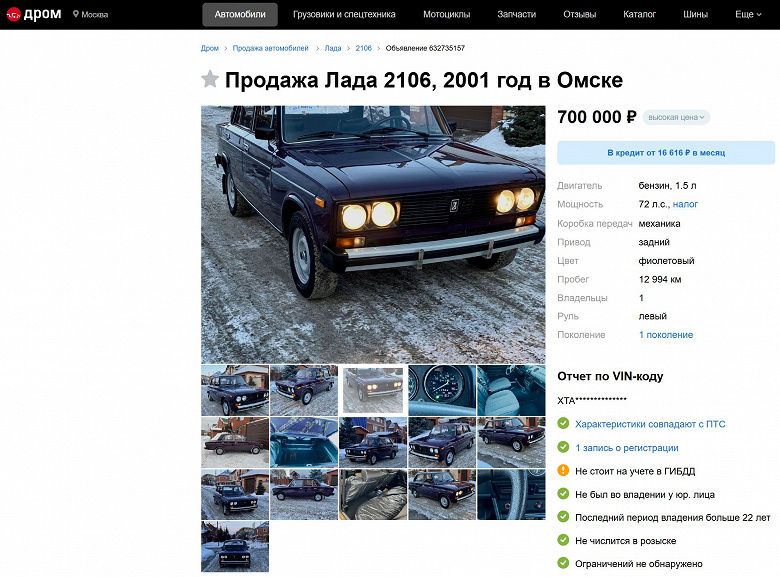The height and width of the screenshot is (577, 780).
Task: Open the steering wheel close-up thumbnail
Action: click(511, 494)
